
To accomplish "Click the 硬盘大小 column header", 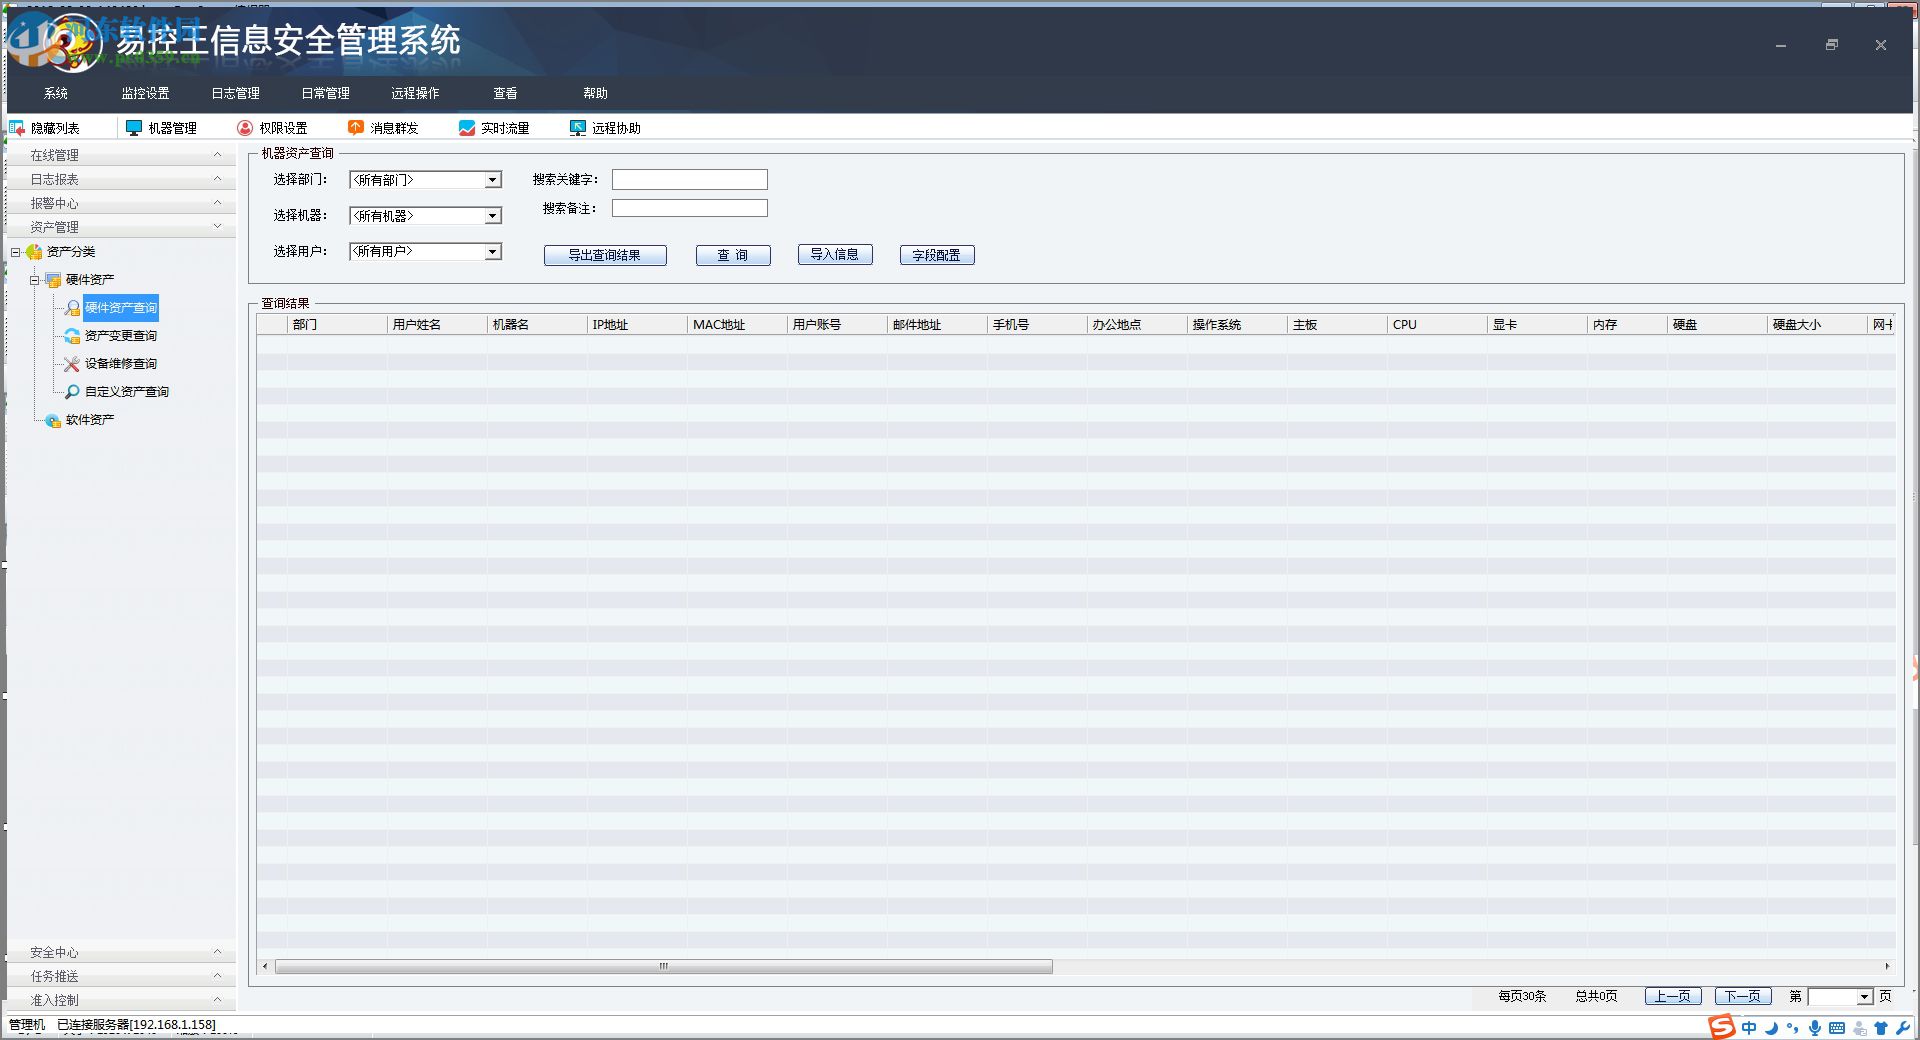I will click(x=1817, y=325).
